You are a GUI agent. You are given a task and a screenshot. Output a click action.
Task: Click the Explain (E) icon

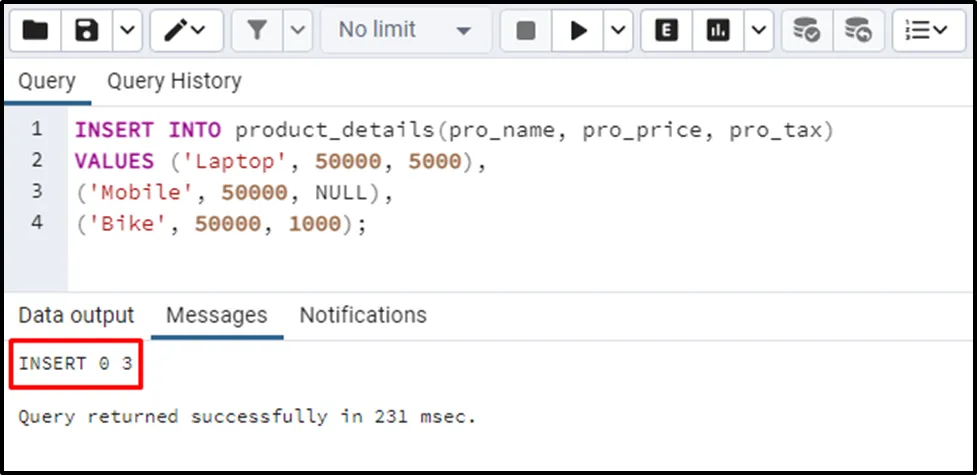click(667, 31)
